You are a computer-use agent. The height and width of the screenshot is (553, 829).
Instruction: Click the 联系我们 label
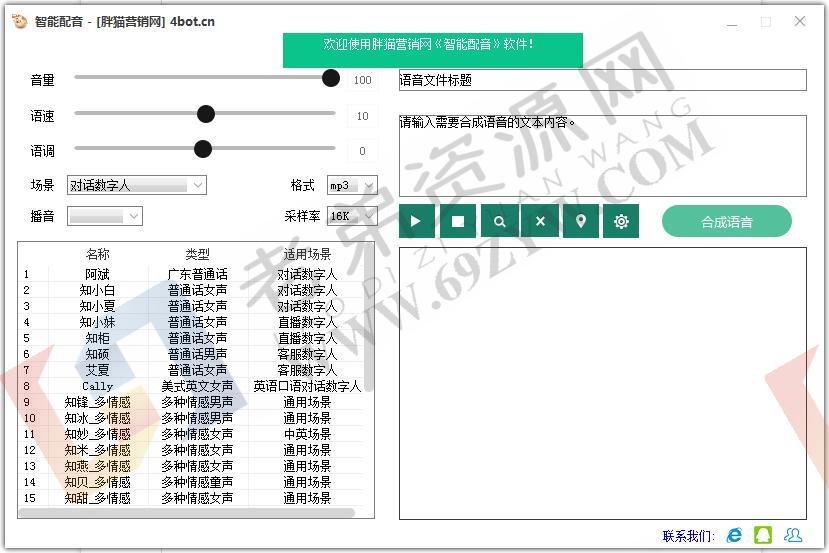tap(688, 536)
